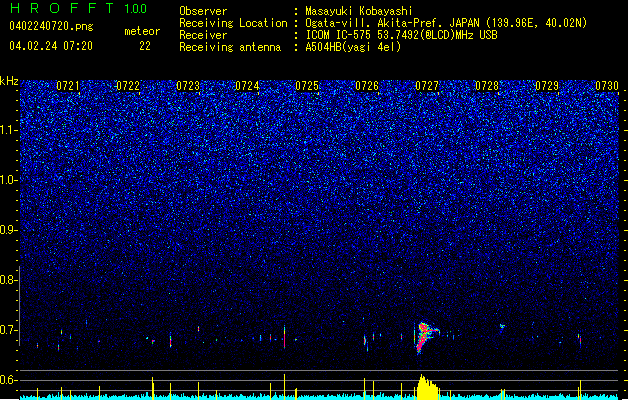629x400 pixels.
Task: Click time marker 0730
Action: pyautogui.click(x=607, y=86)
